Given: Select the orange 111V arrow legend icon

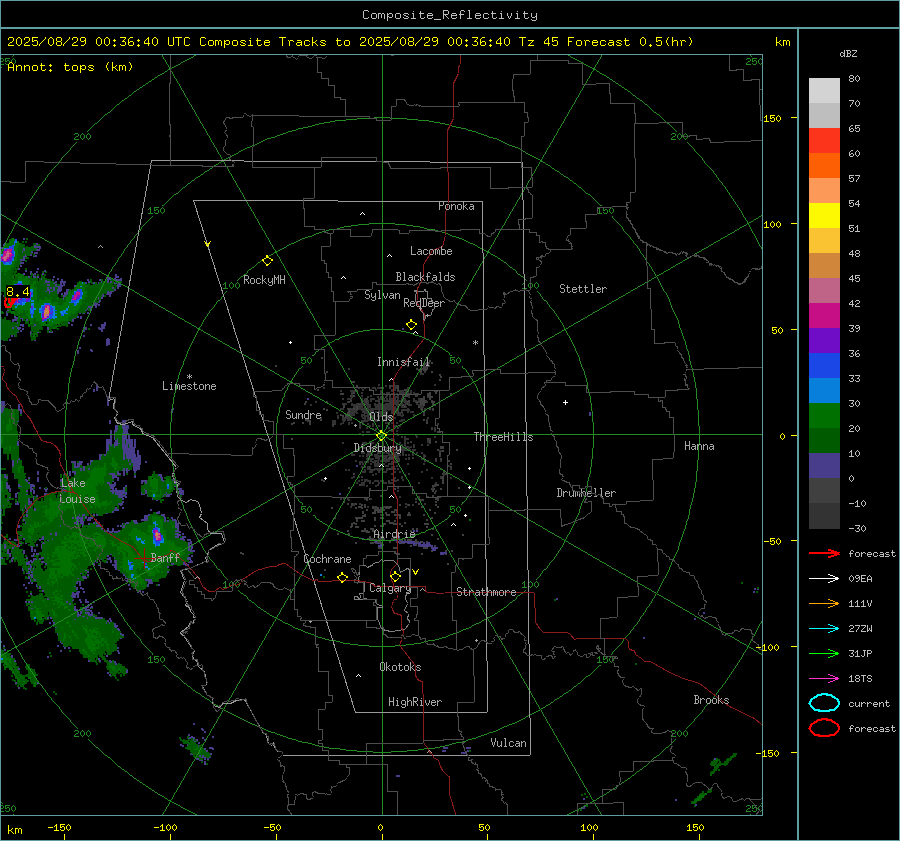Looking at the screenshot, I should pyautogui.click(x=824, y=603).
